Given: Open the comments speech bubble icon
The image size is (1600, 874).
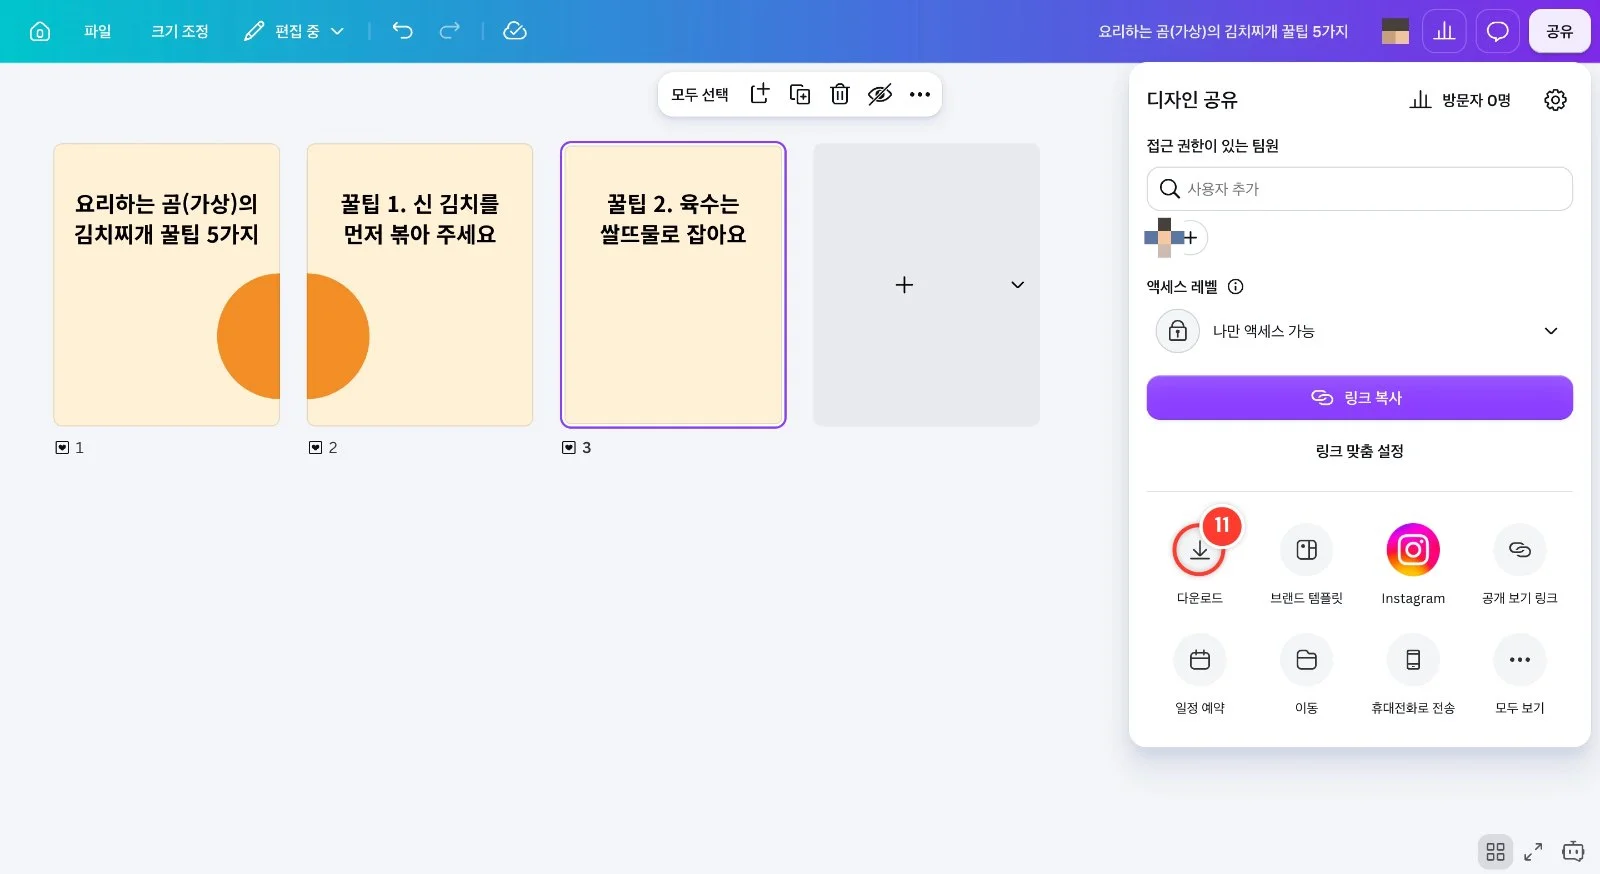Looking at the screenshot, I should 1497,31.
